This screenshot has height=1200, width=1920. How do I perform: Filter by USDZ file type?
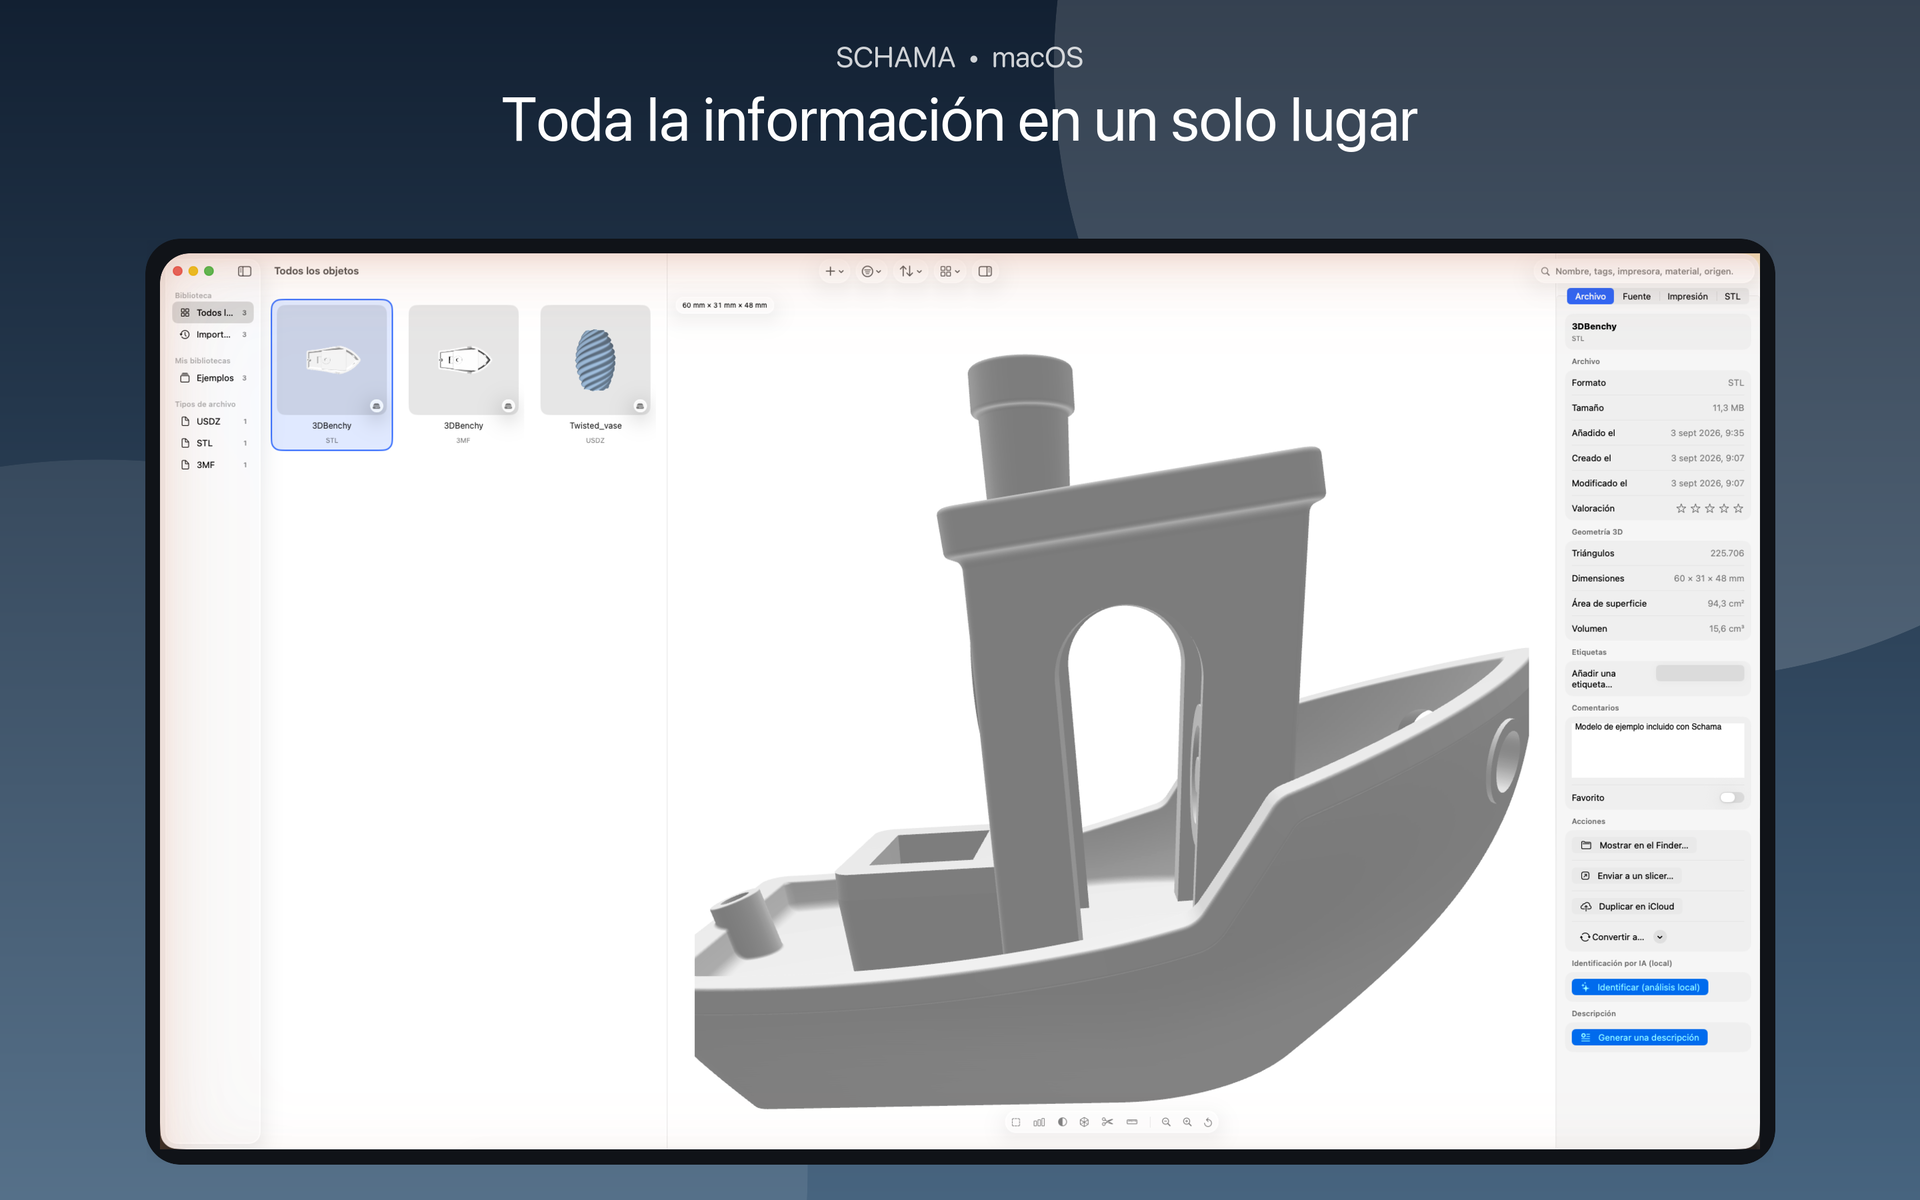213,422
